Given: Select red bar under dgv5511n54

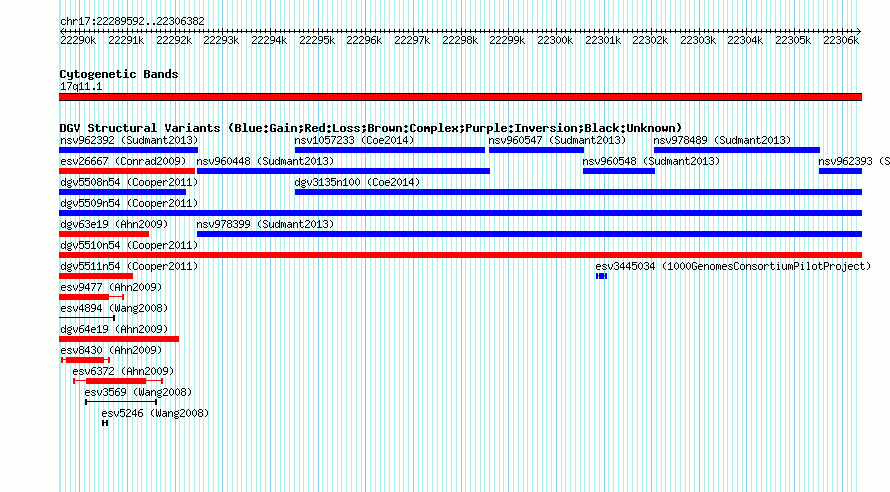Looking at the screenshot, I should (x=96, y=276).
